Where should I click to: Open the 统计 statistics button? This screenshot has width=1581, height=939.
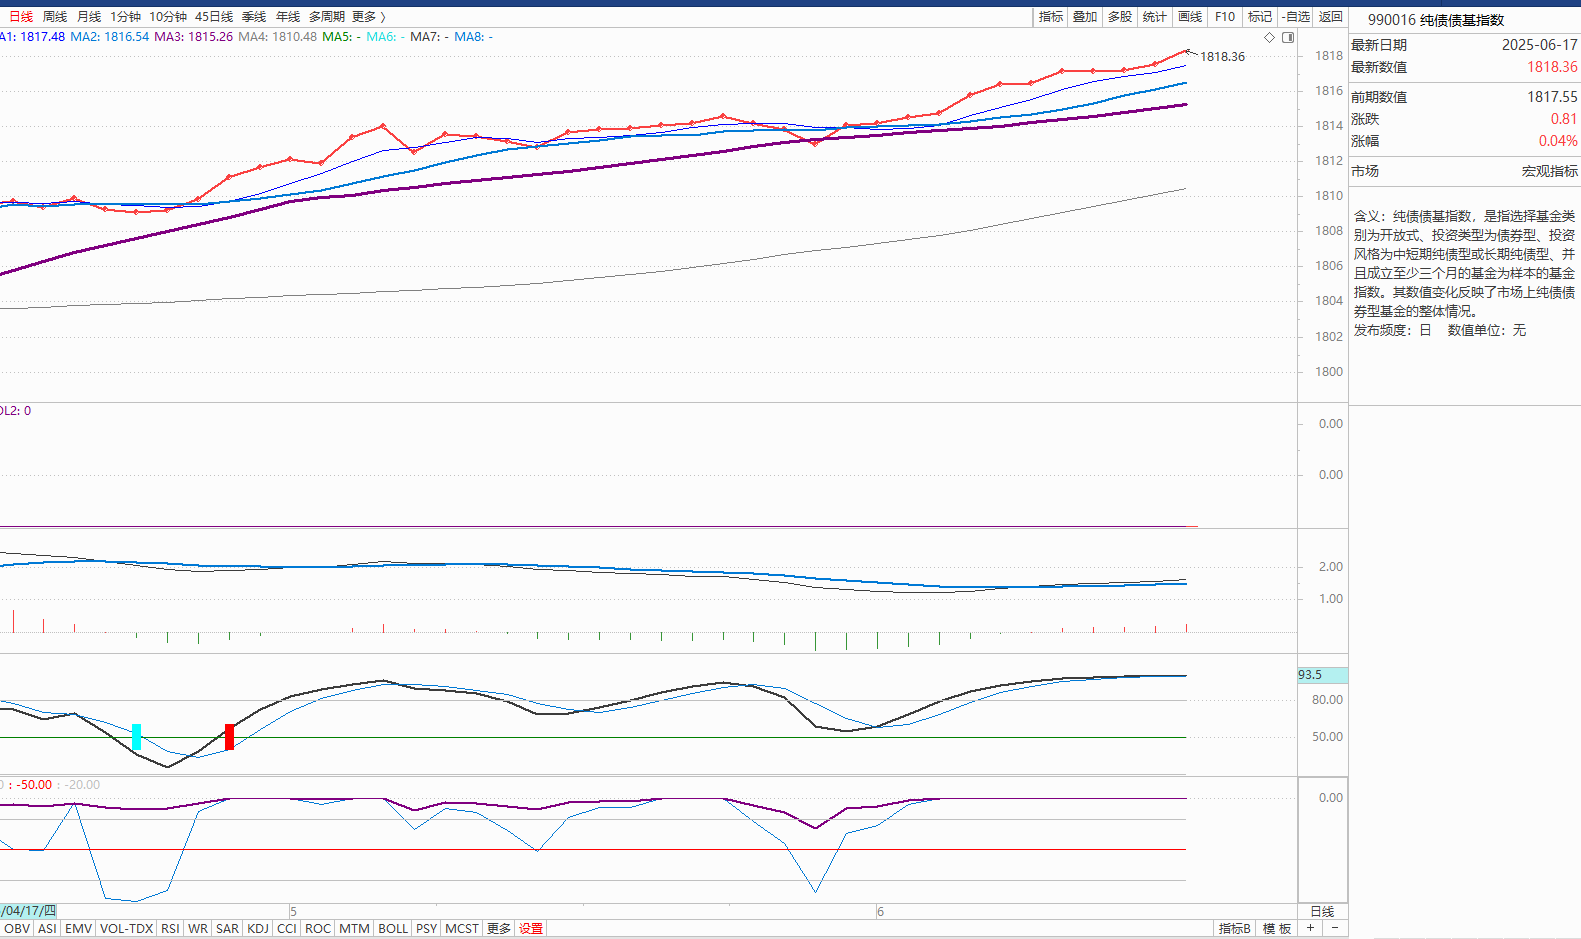[1155, 17]
